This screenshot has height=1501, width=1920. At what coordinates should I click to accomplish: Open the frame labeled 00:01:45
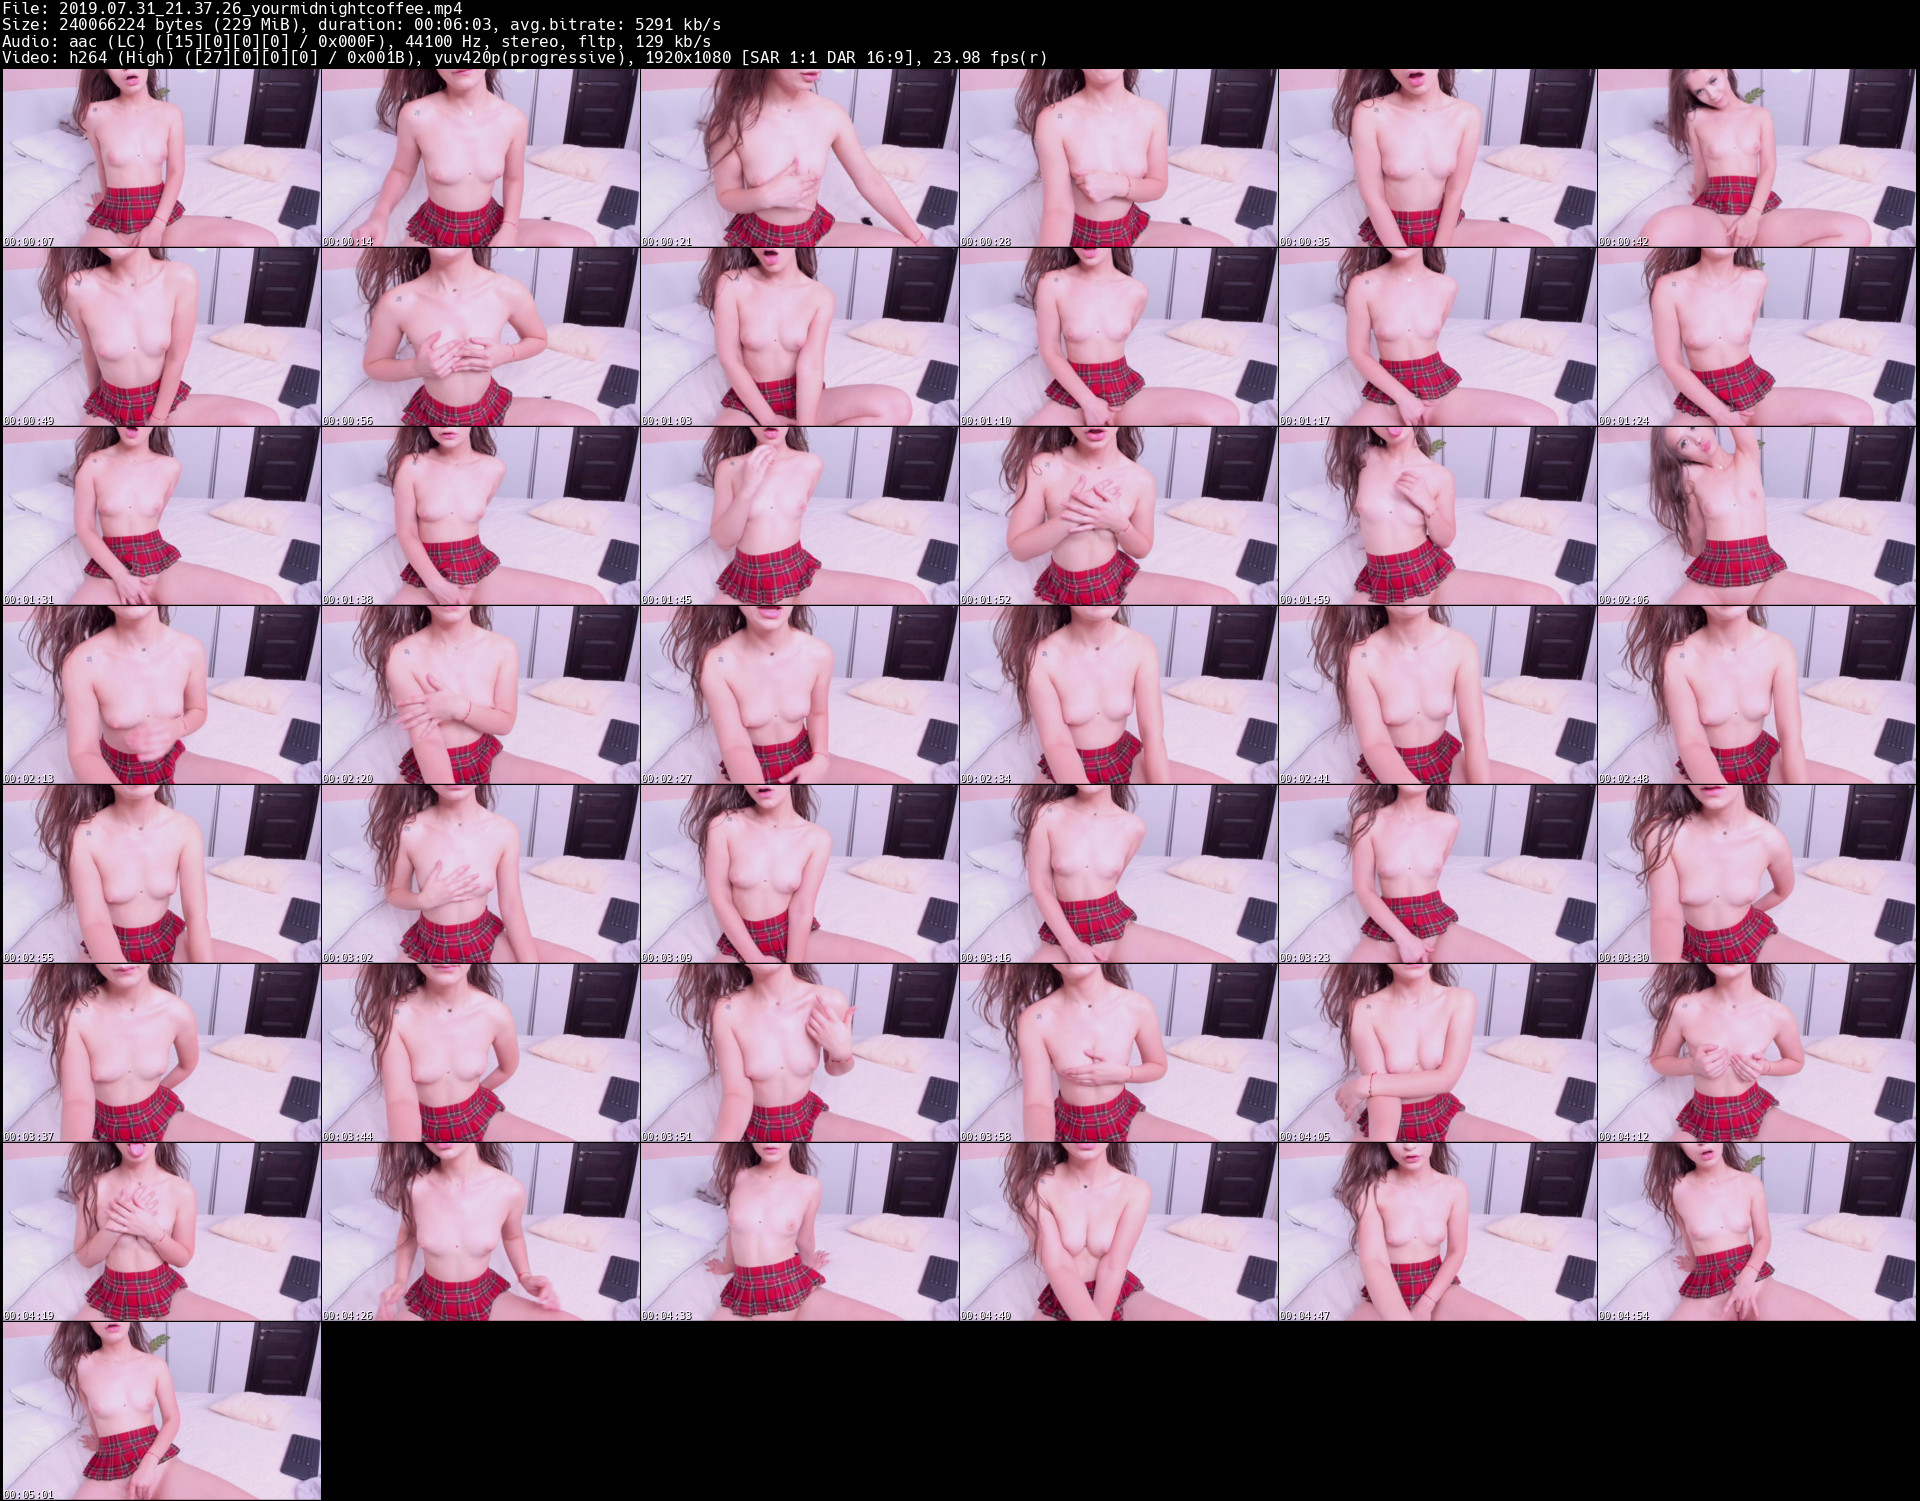800,516
